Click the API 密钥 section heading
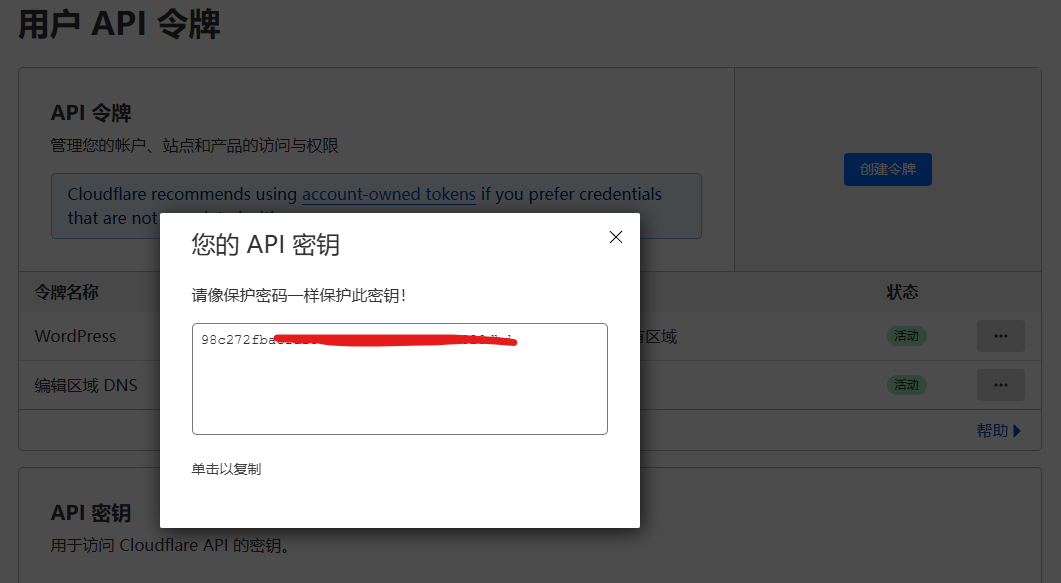The width and height of the screenshot is (1061, 583). (90, 513)
